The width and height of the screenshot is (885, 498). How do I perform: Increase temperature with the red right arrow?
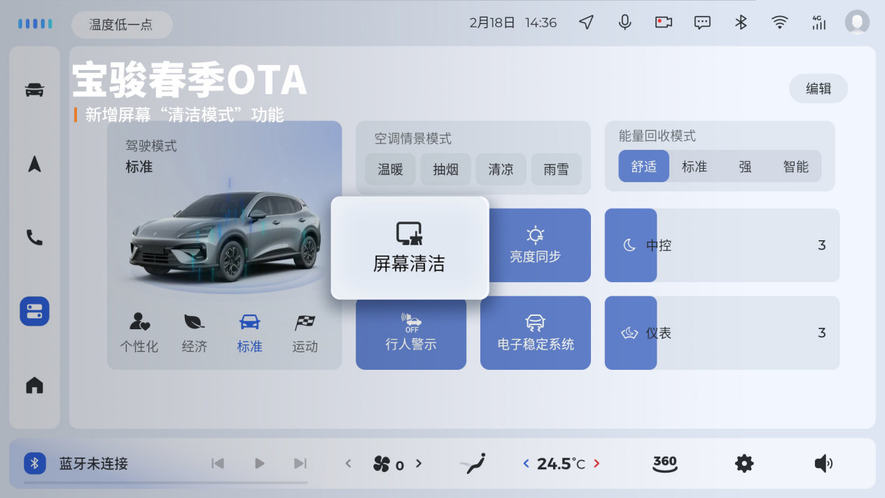[597, 463]
